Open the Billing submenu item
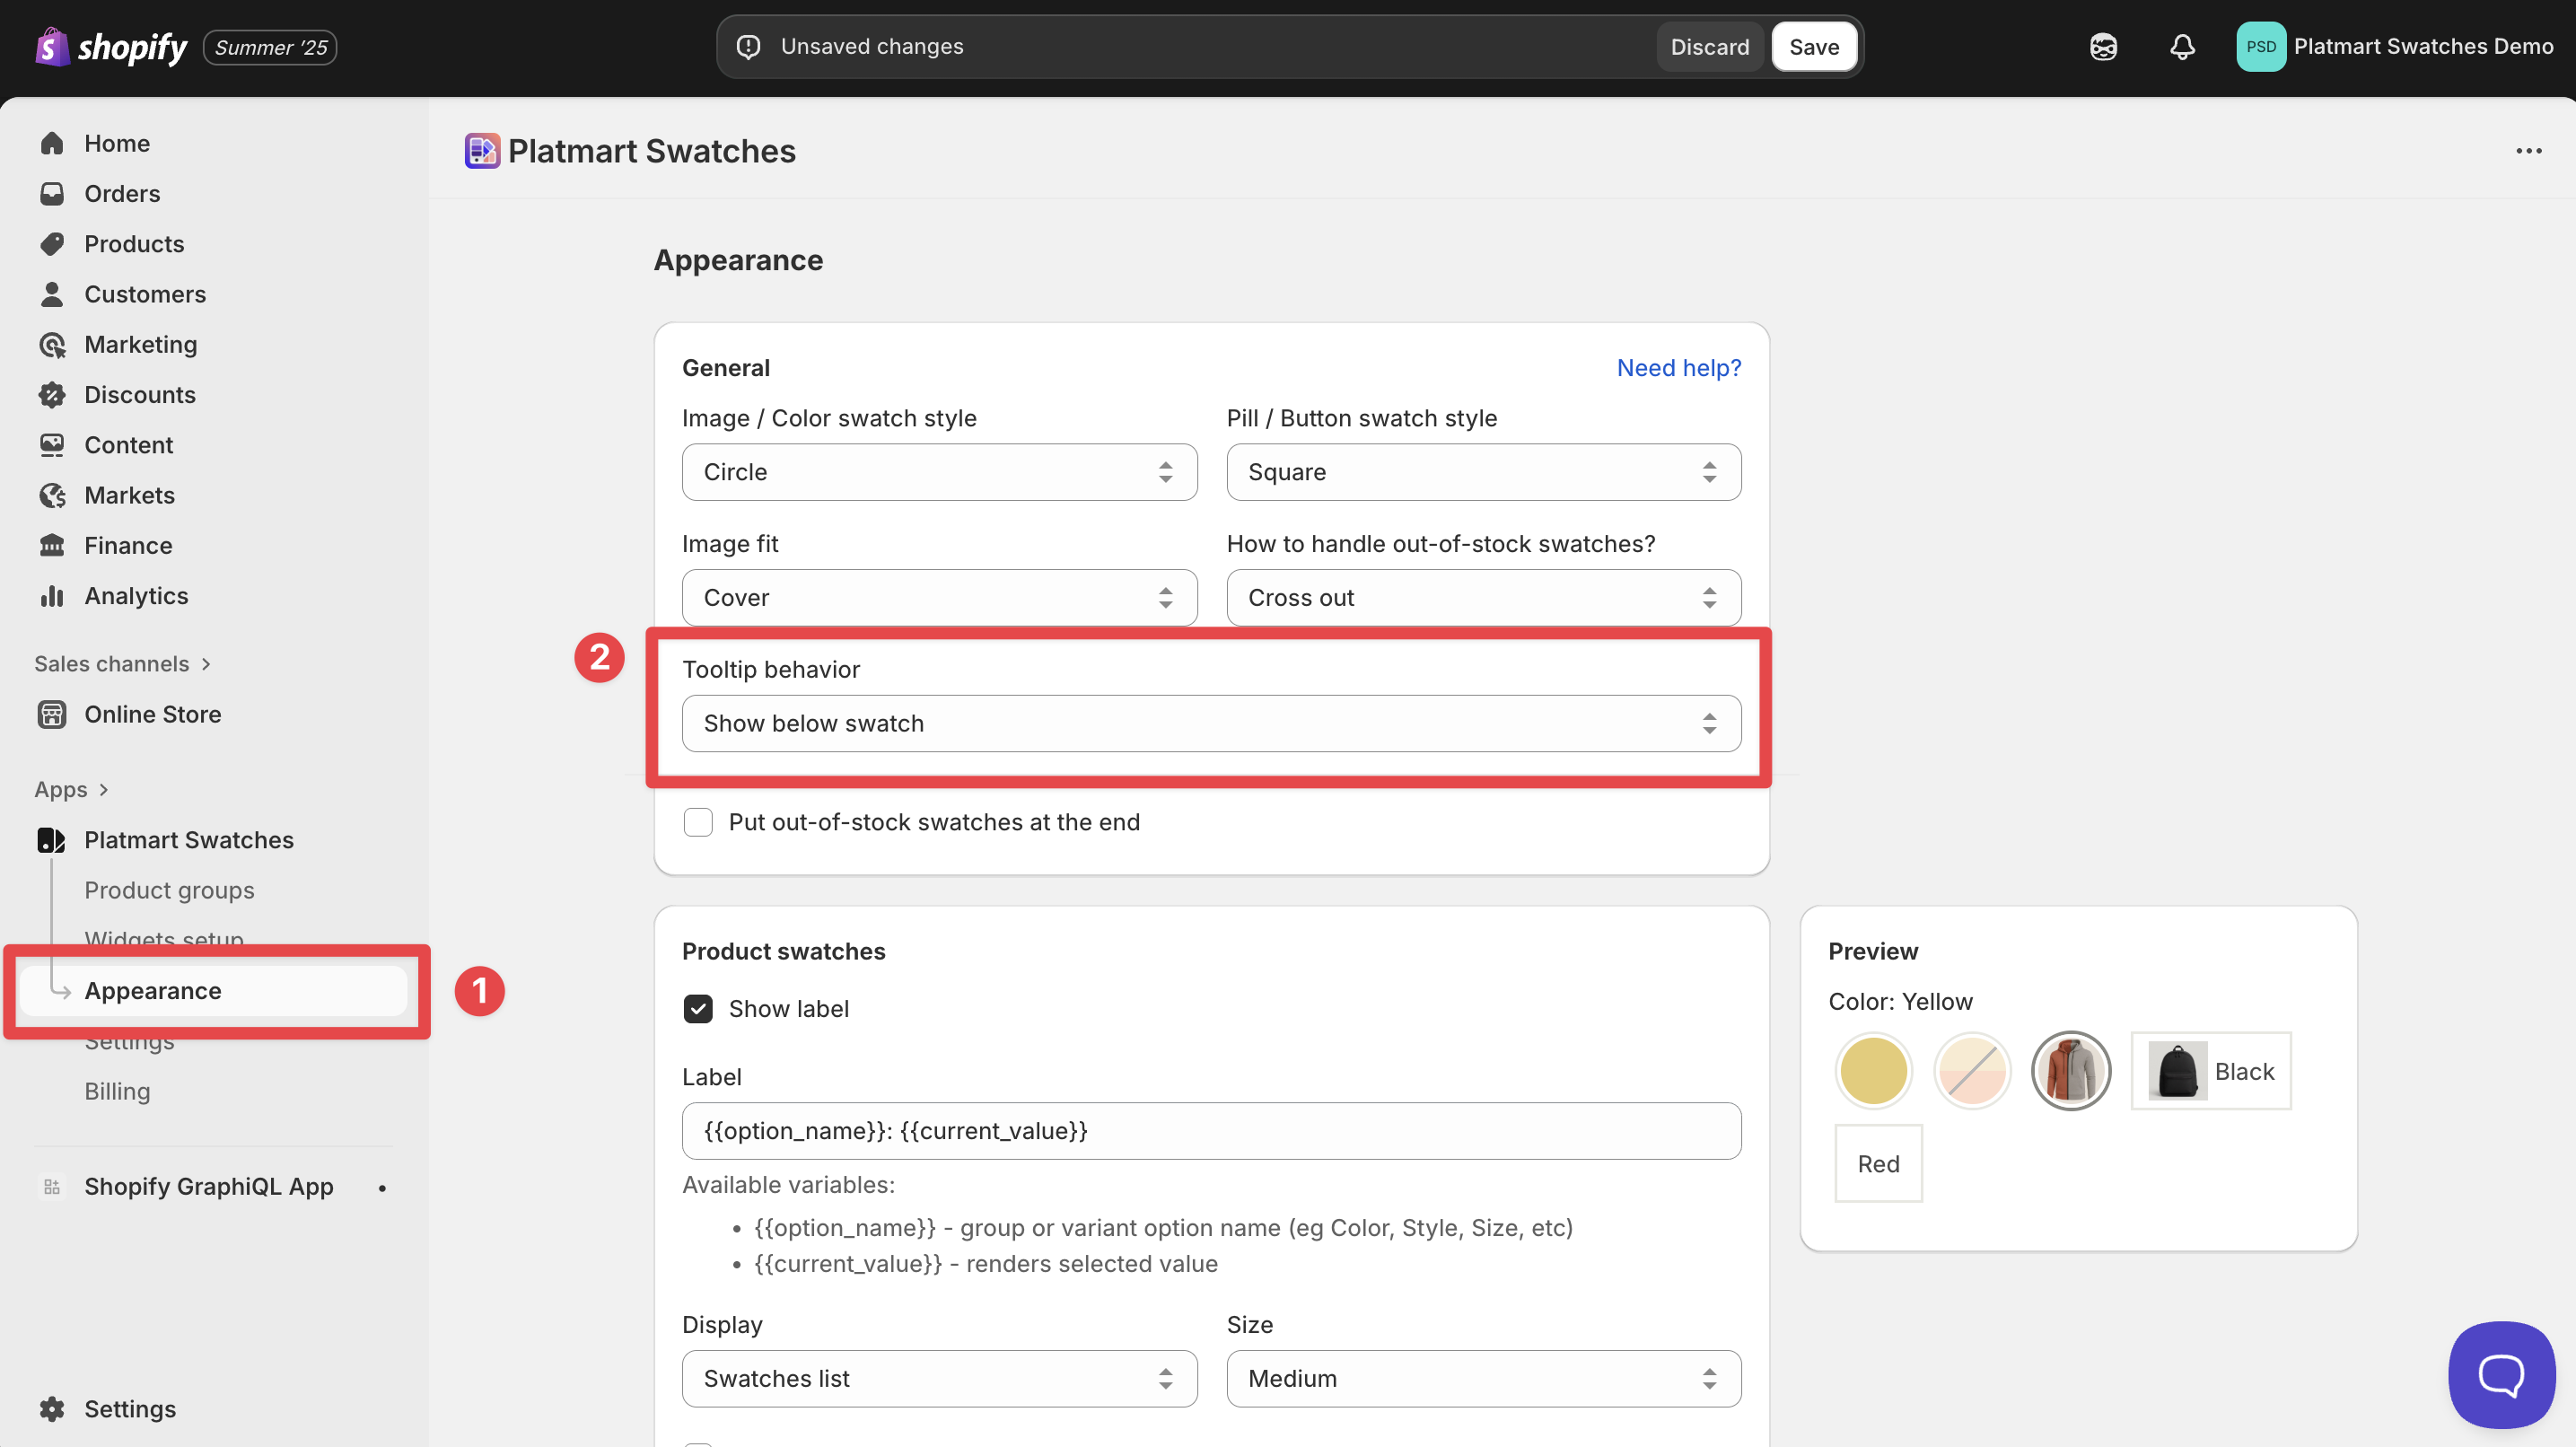The image size is (2576, 1447). tap(117, 1092)
